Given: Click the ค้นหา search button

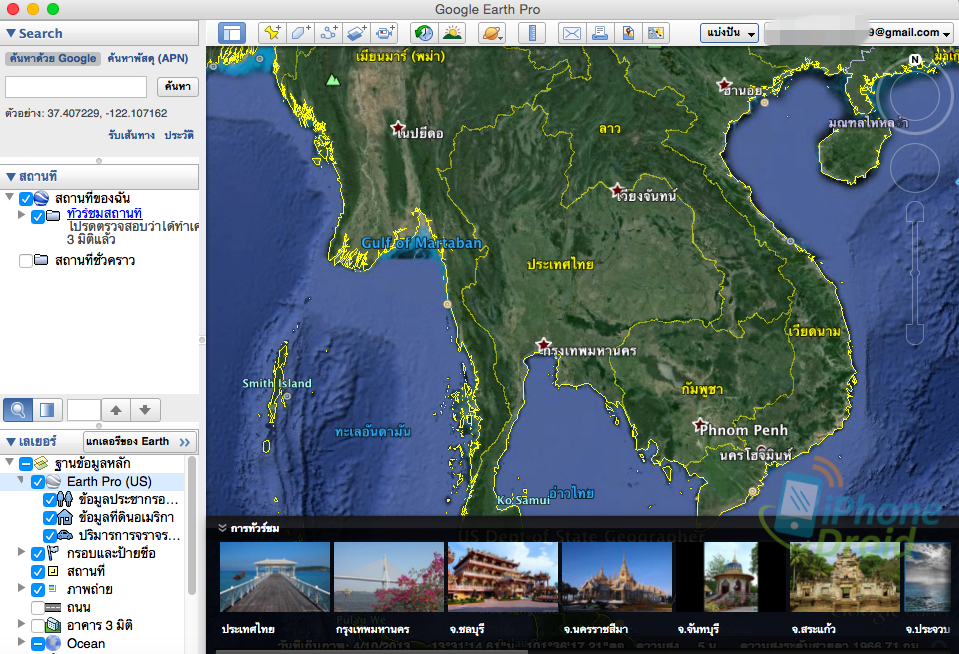Looking at the screenshot, I should [177, 86].
